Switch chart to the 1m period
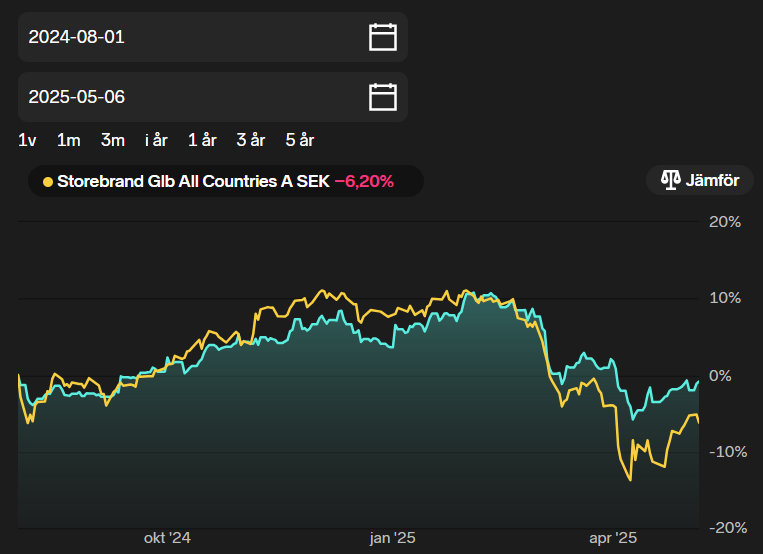Image resolution: width=763 pixels, height=554 pixels. [68, 140]
